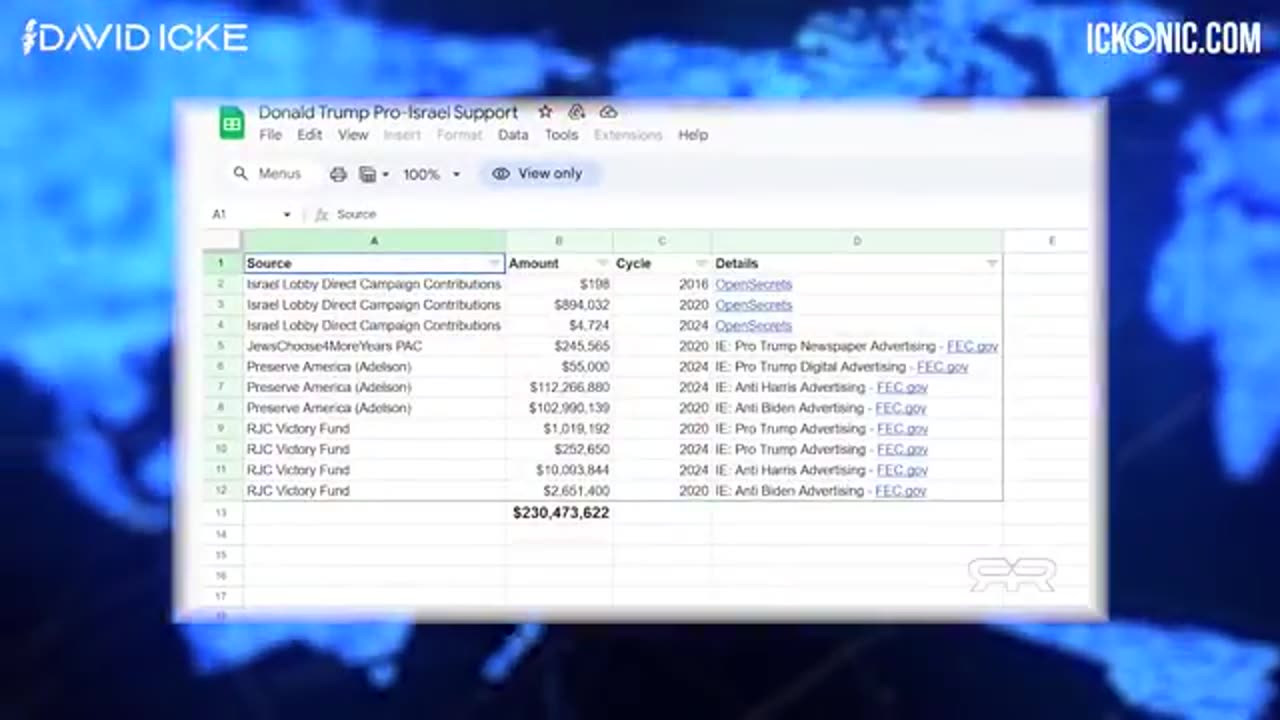Select the $112,266,880 amount cell
The width and height of the screenshot is (1280, 720).
(559, 387)
